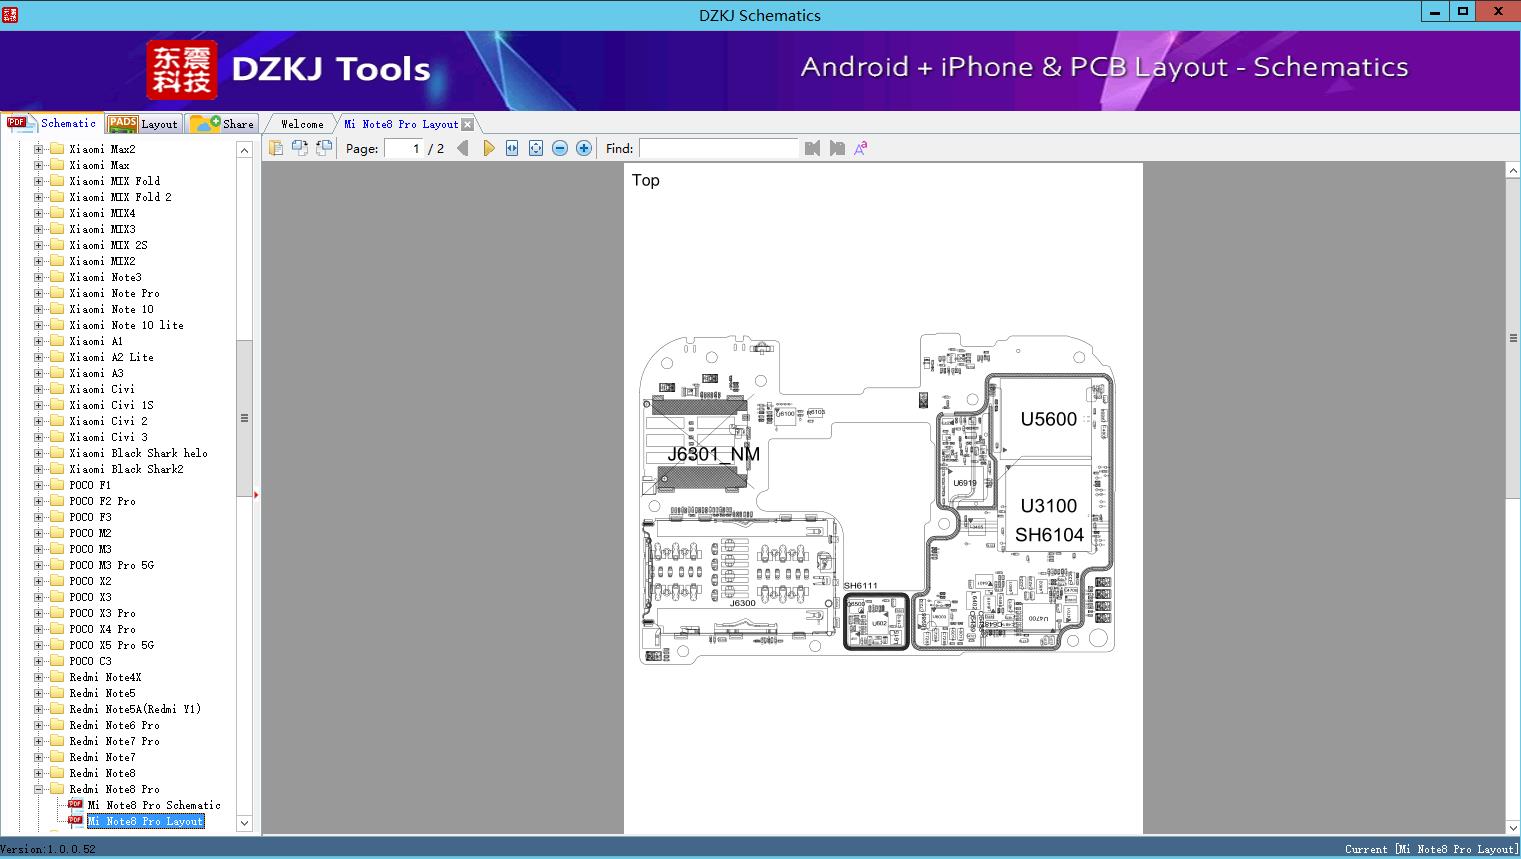Expand the POCO F2 Pro folder
The image size is (1521, 859).
[x=38, y=501]
